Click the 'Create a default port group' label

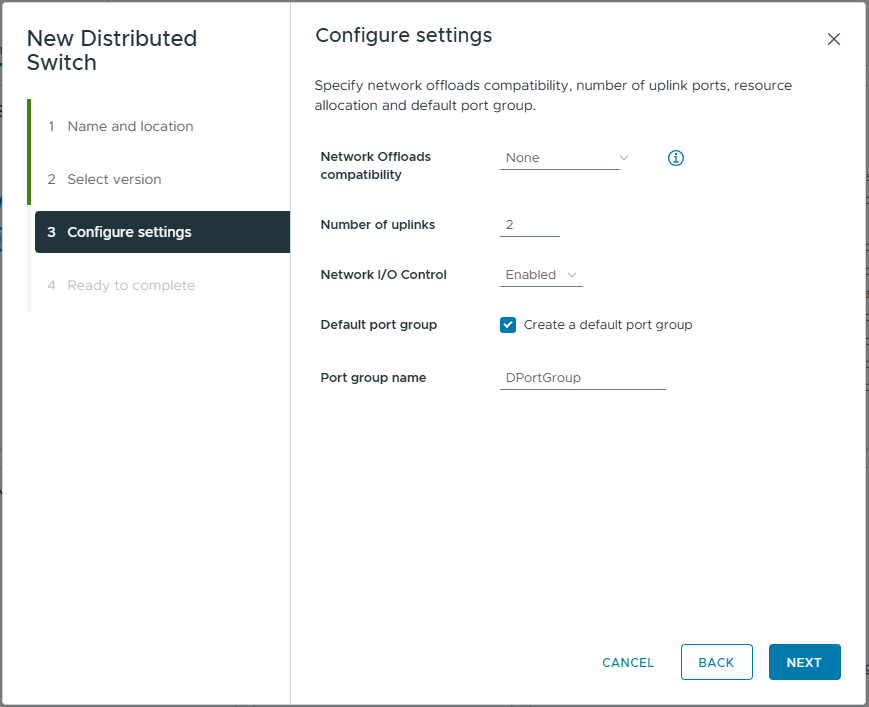pos(607,325)
